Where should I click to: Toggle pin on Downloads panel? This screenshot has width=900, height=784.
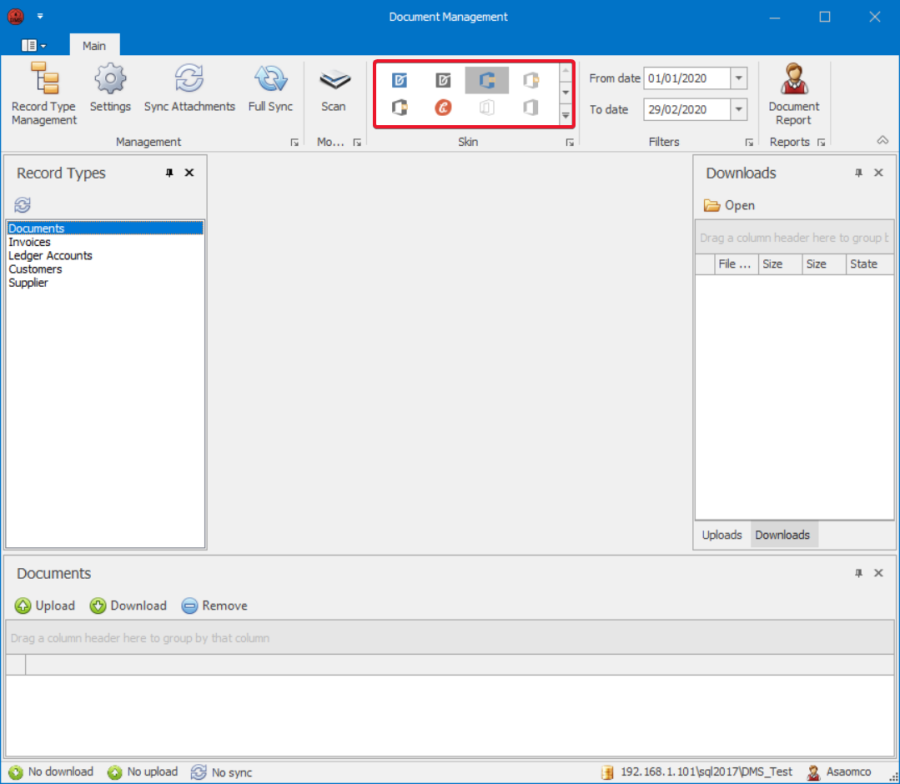[858, 173]
